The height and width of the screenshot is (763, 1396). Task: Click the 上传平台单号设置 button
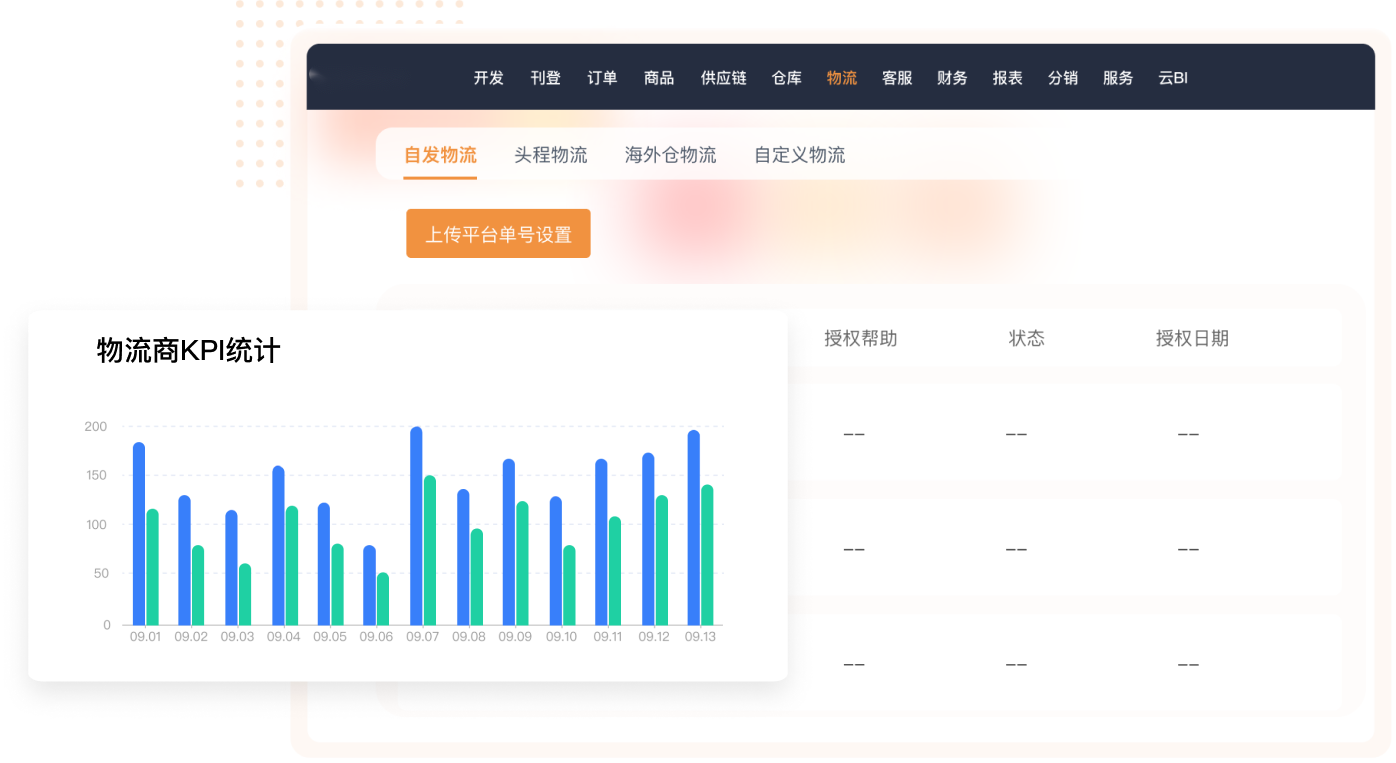point(498,234)
